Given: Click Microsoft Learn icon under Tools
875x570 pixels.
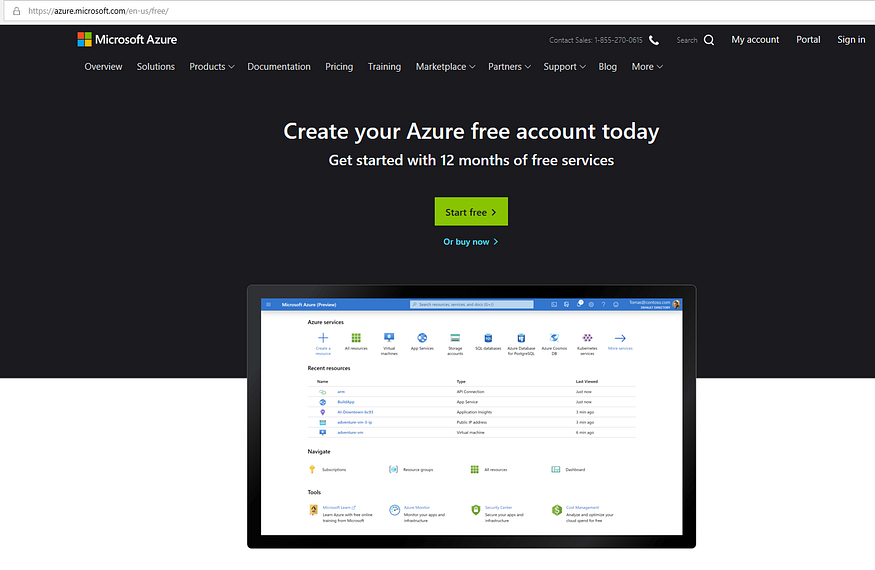Looking at the screenshot, I should tap(314, 510).
